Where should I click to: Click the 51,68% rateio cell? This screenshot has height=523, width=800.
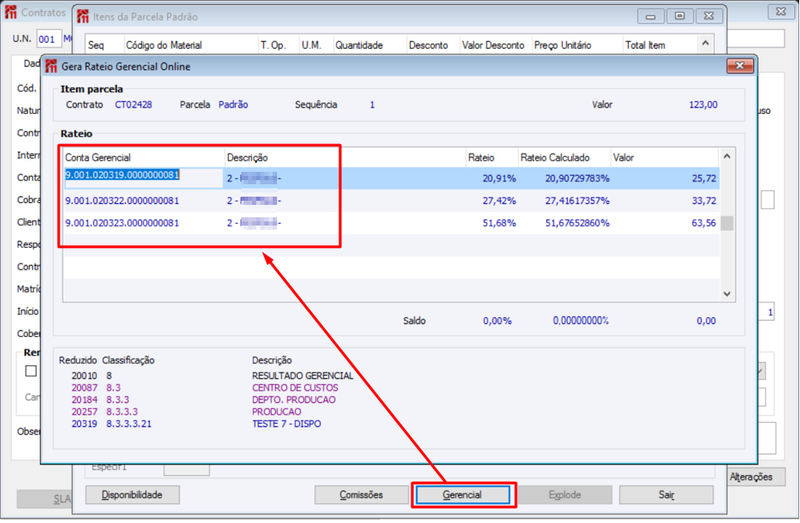[499, 223]
